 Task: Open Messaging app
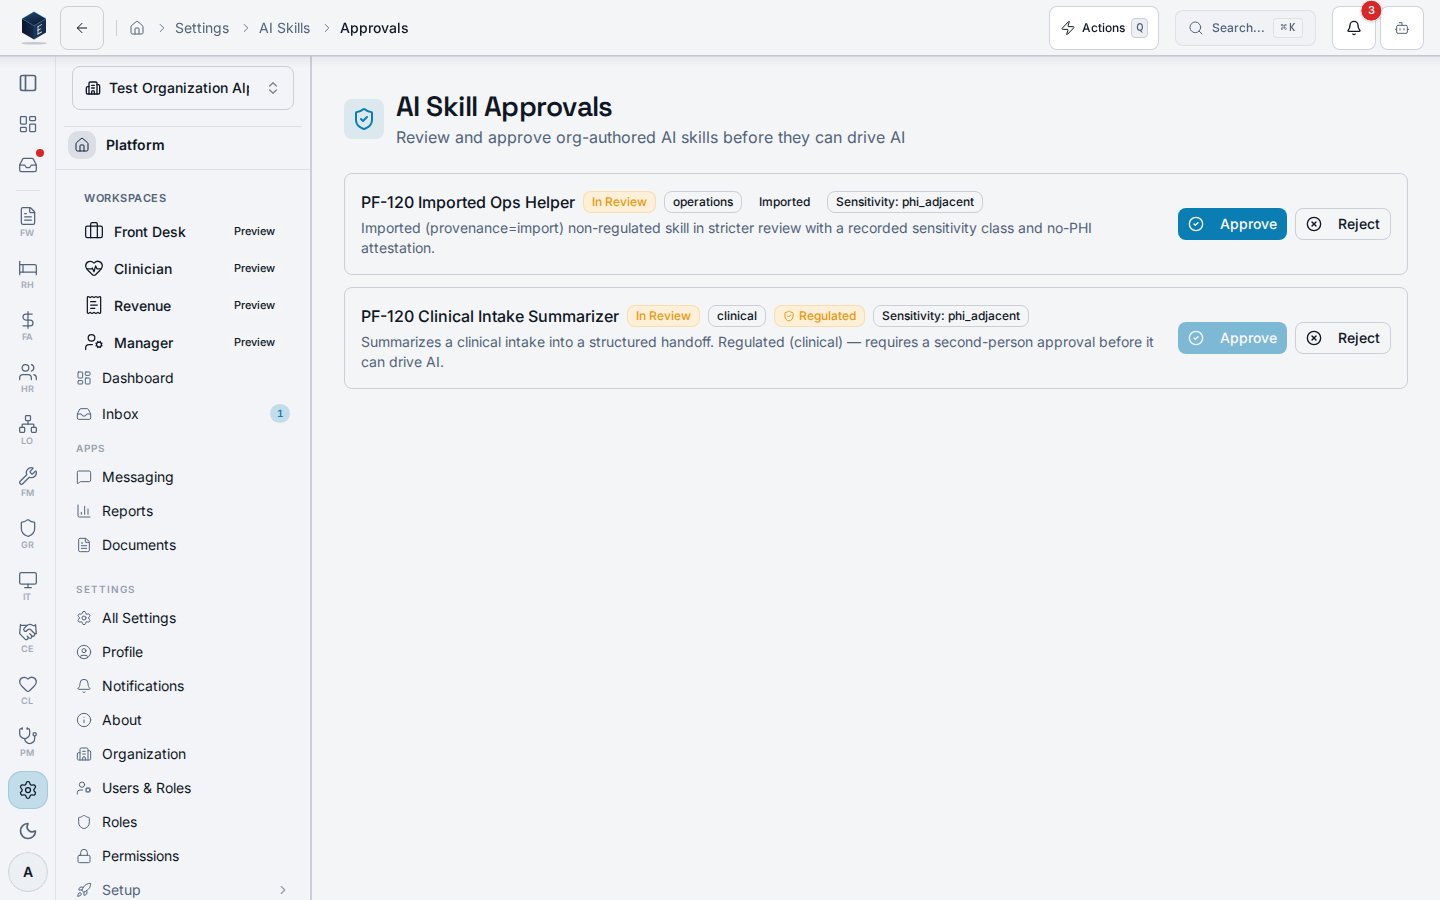pos(183,477)
